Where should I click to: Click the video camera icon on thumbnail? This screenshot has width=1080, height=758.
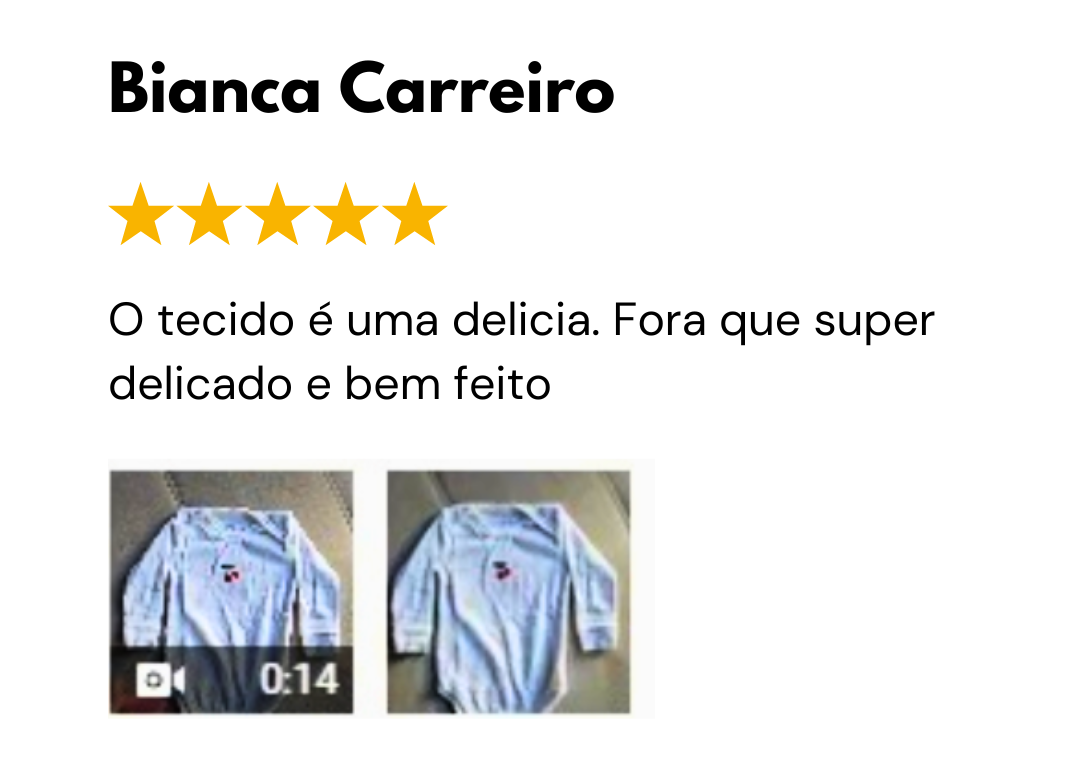tap(160, 680)
